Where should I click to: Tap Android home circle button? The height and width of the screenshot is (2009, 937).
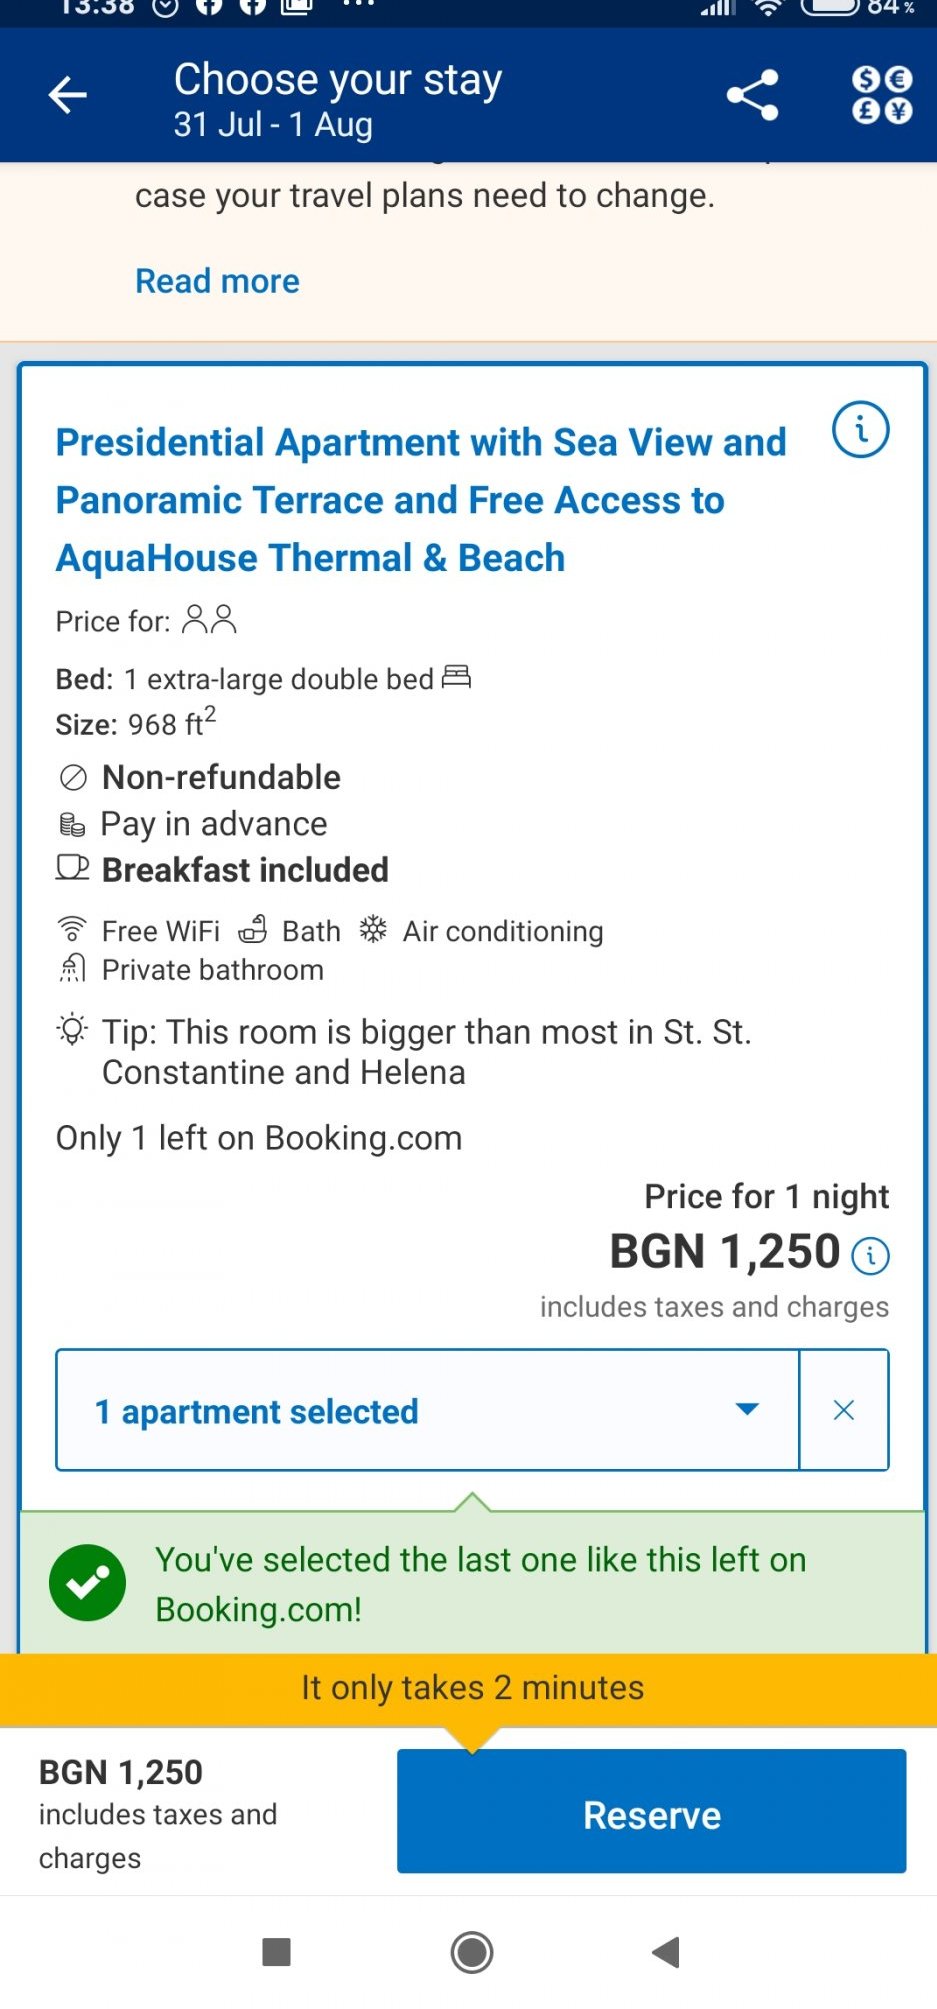click(x=472, y=1952)
